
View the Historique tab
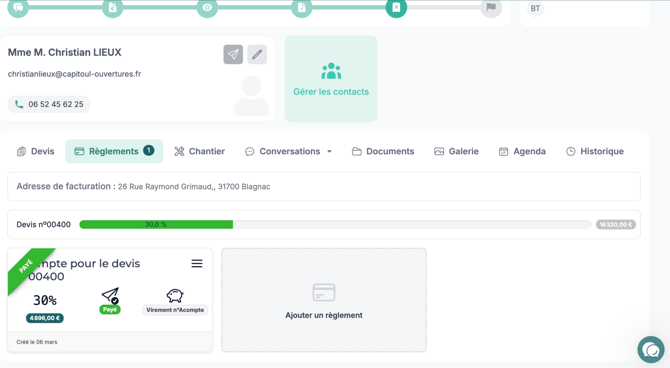pos(595,151)
